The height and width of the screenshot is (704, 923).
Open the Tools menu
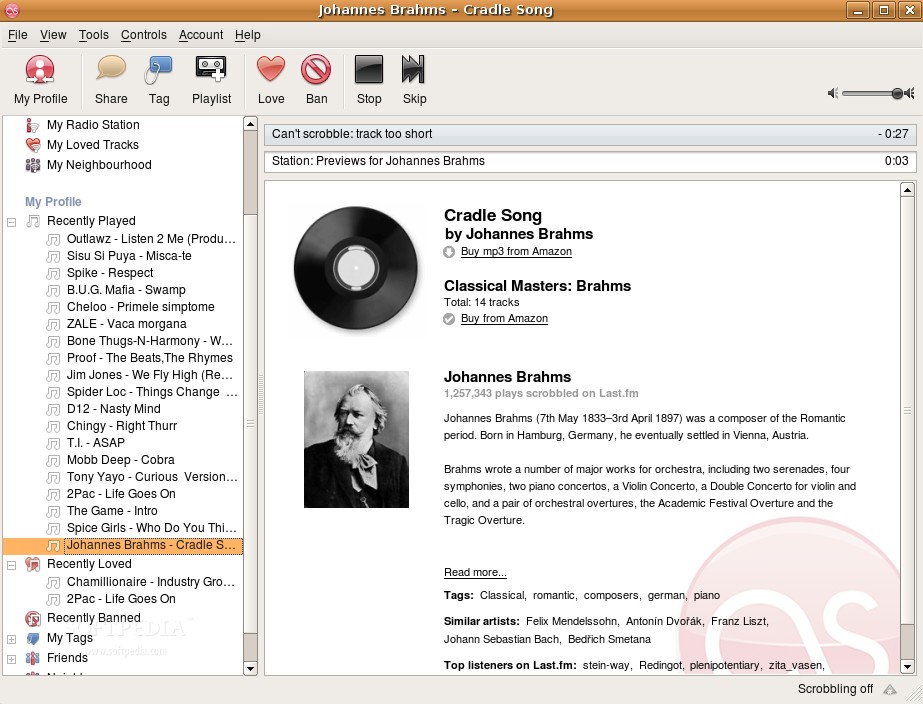coord(94,35)
